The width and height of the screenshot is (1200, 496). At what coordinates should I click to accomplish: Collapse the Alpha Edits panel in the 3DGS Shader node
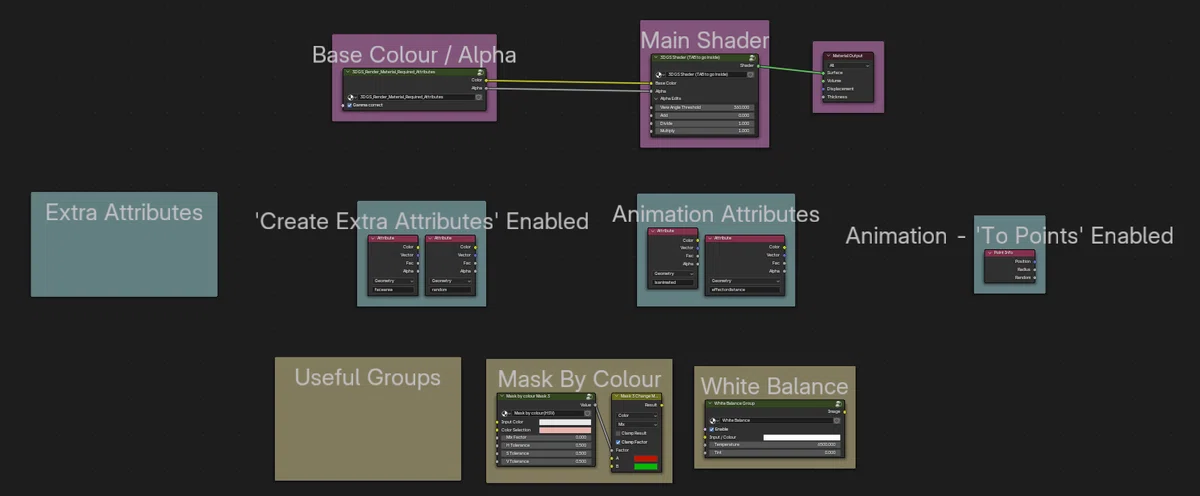656,99
